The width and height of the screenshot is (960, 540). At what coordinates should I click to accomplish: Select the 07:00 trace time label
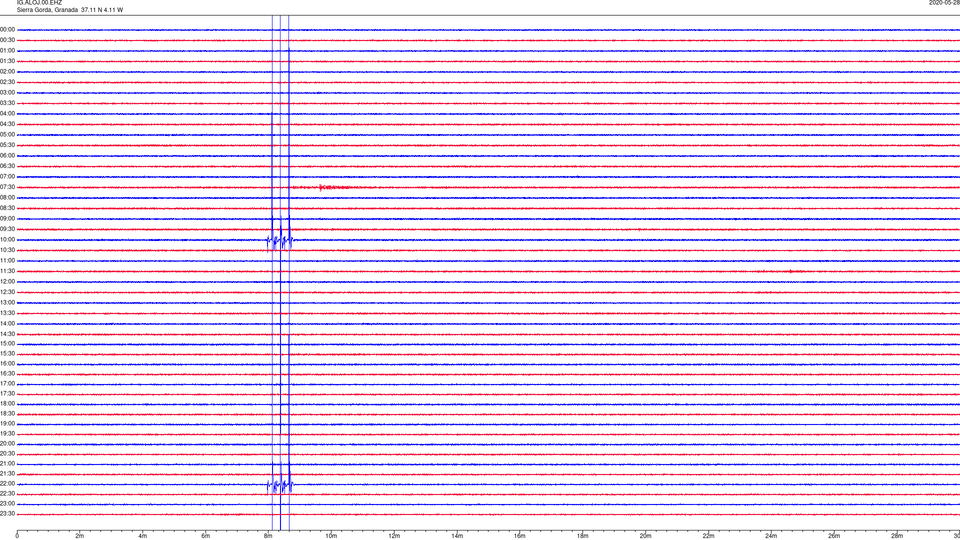click(x=7, y=176)
